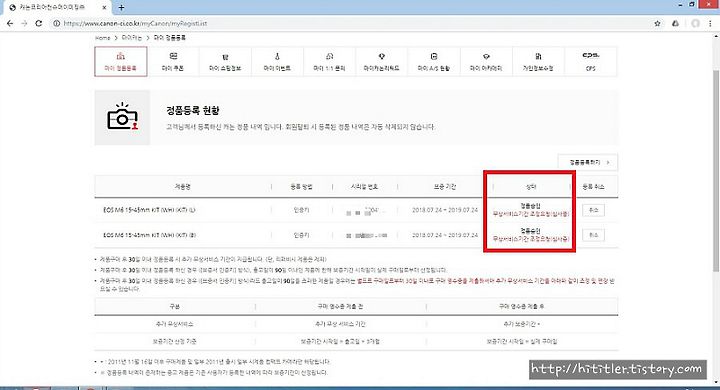Image resolution: width=720 pixels, height=390 pixels.
Task: View the 마이 A/S 현황 tab
Action: pyautogui.click(x=433, y=62)
